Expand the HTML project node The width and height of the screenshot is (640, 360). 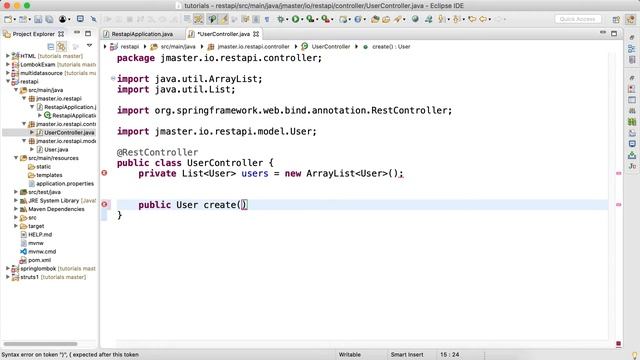(x=8, y=56)
